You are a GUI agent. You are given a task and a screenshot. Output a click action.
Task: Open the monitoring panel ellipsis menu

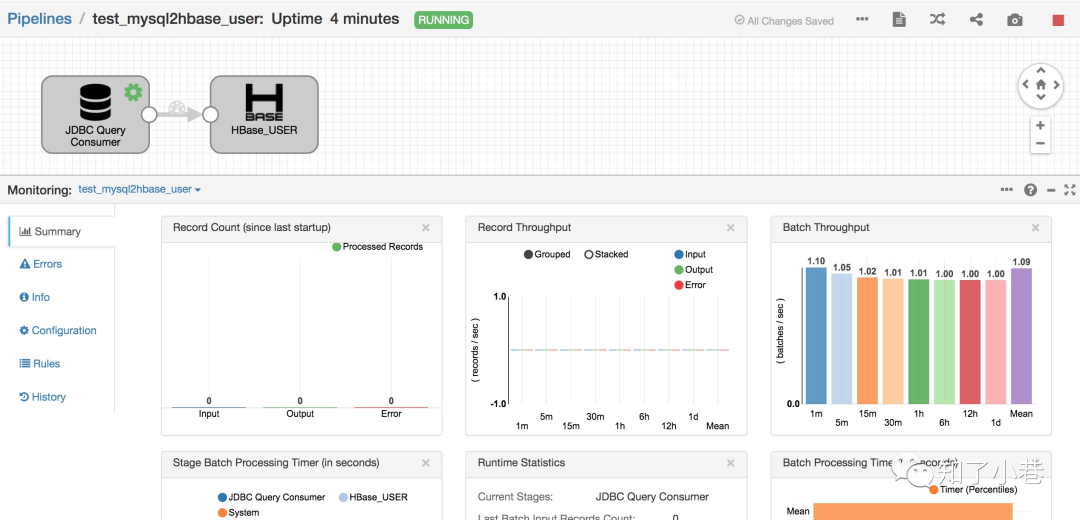point(1007,189)
